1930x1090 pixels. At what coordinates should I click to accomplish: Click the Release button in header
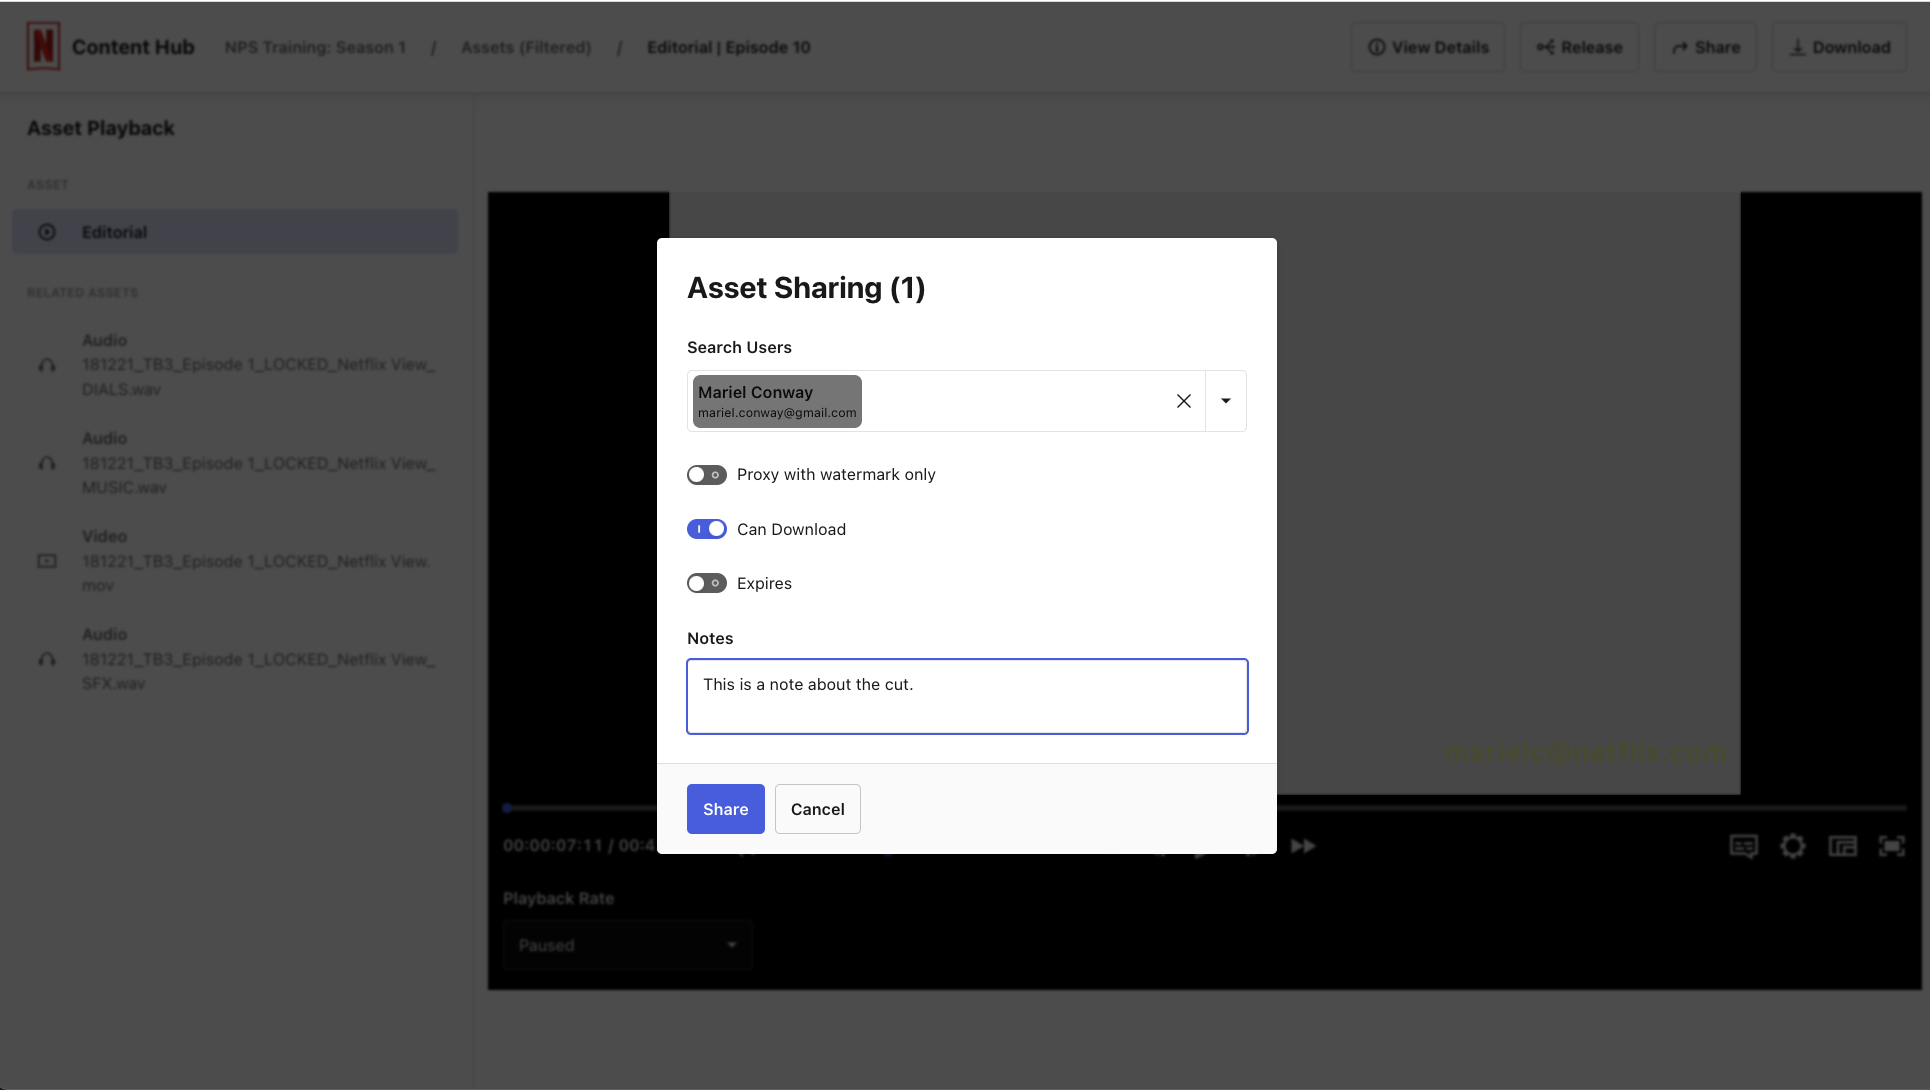[x=1580, y=47]
